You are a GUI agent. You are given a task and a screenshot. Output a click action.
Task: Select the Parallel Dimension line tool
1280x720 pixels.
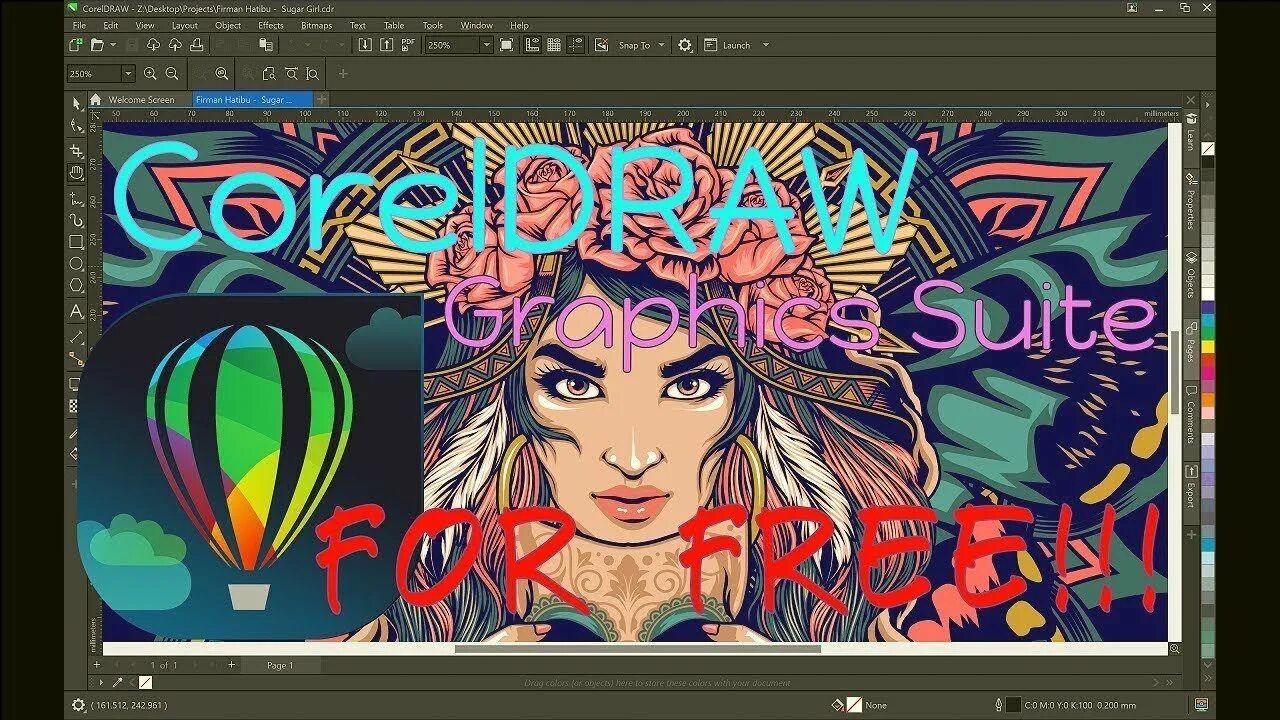click(x=76, y=336)
